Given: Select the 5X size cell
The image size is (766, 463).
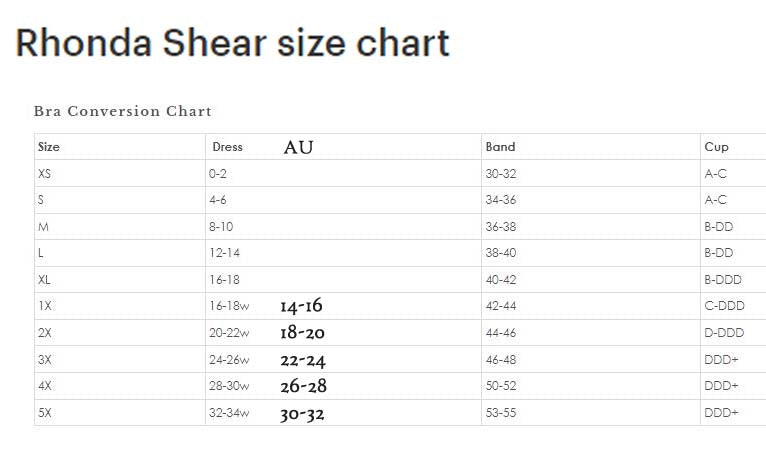Looking at the screenshot, I should [45, 413].
